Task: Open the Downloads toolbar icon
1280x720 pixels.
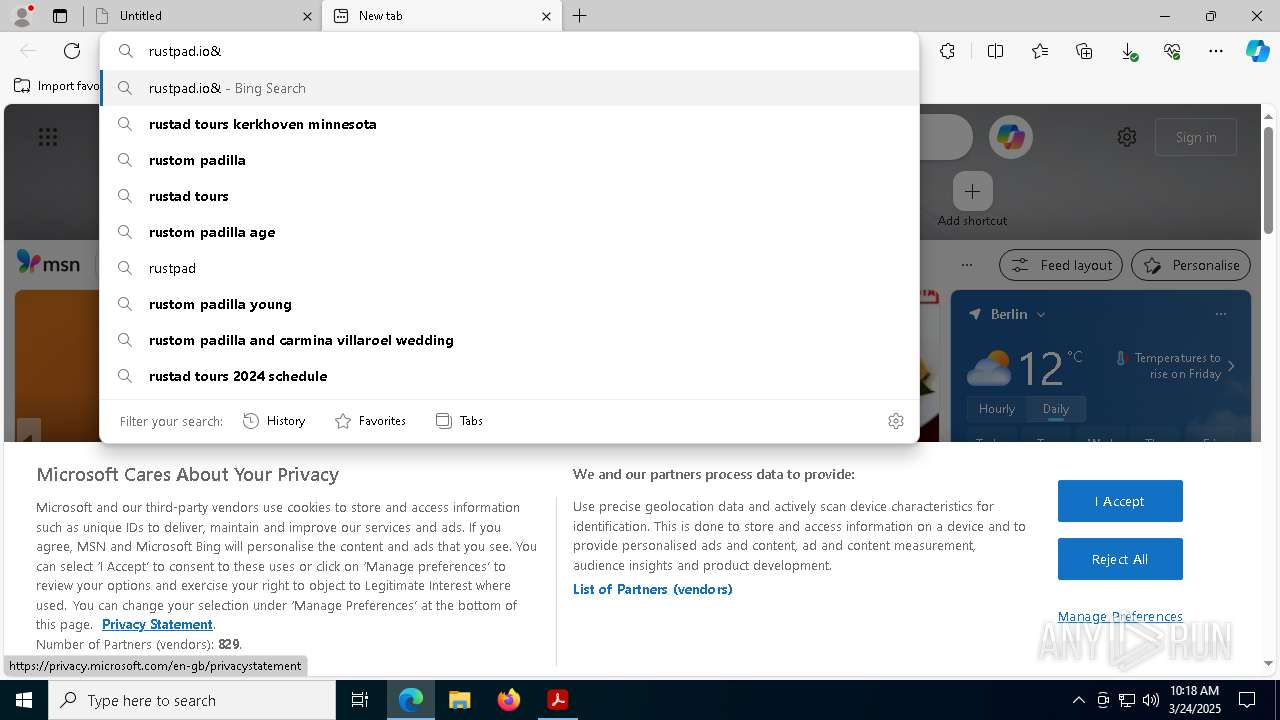Action: point(1128,51)
